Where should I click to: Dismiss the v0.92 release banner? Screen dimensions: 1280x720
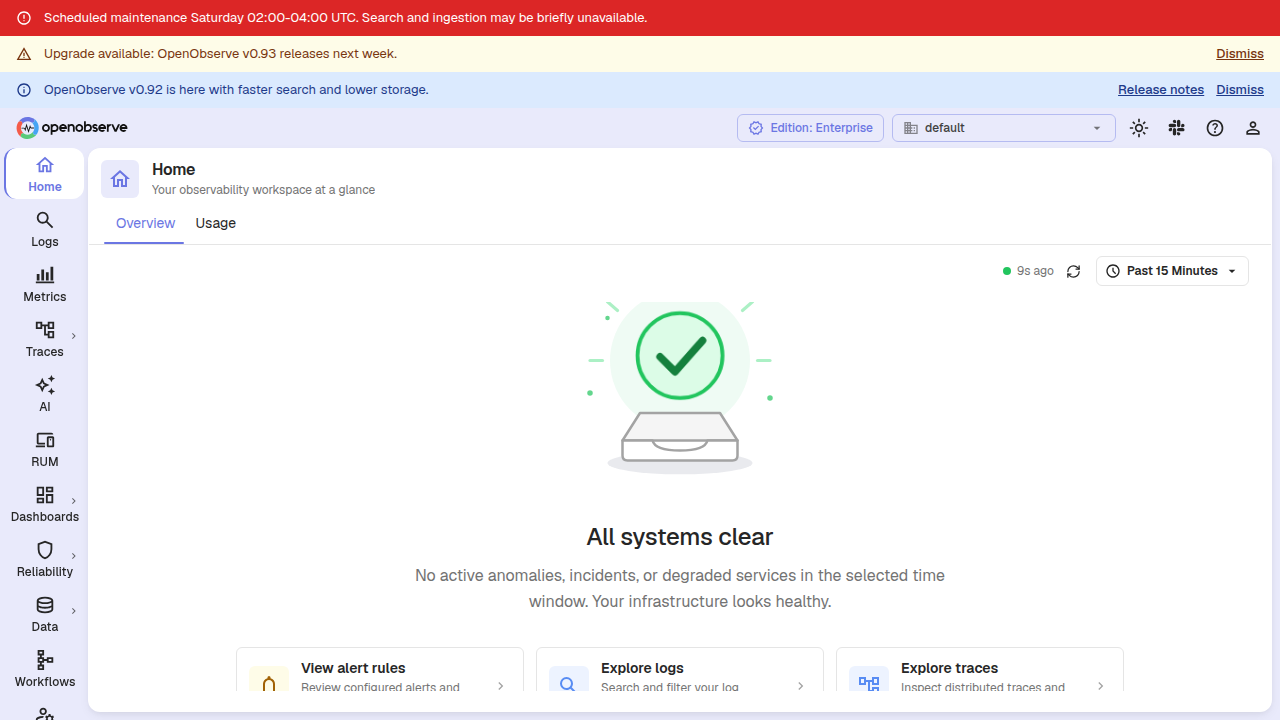pos(1240,90)
